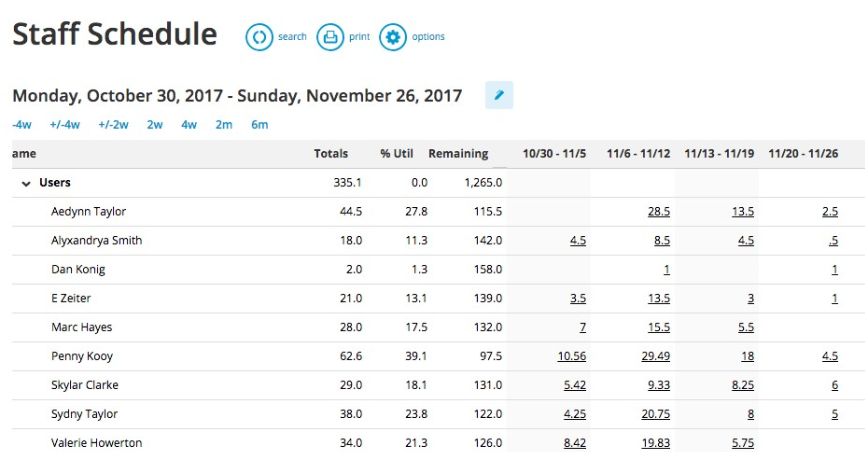
Task: Shift date range back with -4w
Action: tap(21, 125)
